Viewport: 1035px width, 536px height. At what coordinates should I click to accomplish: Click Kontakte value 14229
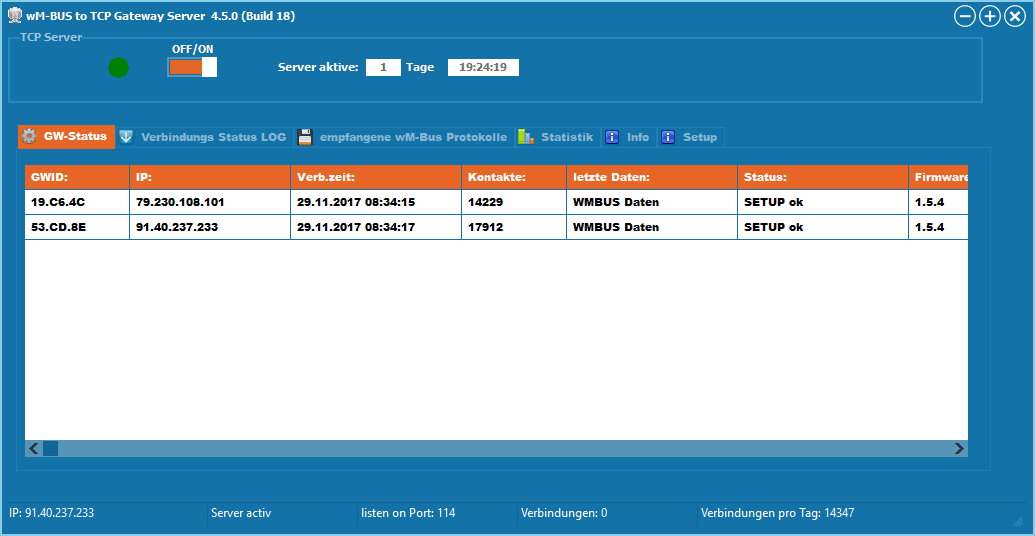click(514, 202)
